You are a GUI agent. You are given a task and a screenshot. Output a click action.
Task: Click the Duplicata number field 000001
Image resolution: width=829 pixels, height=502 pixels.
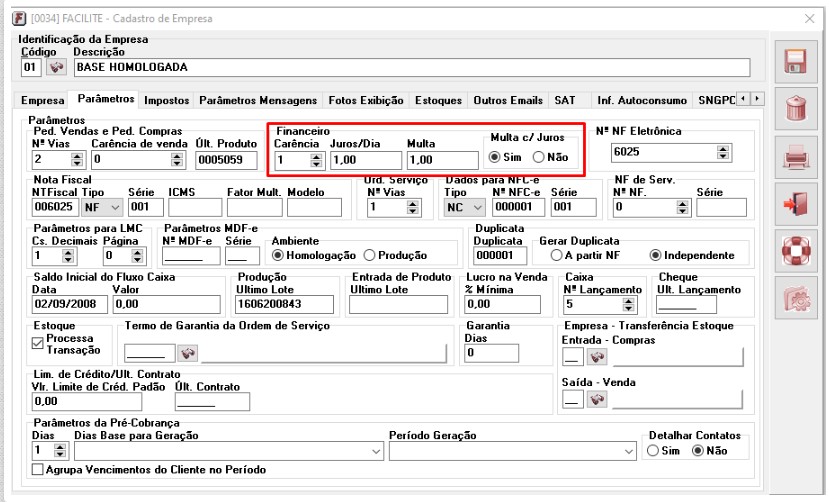point(500,256)
